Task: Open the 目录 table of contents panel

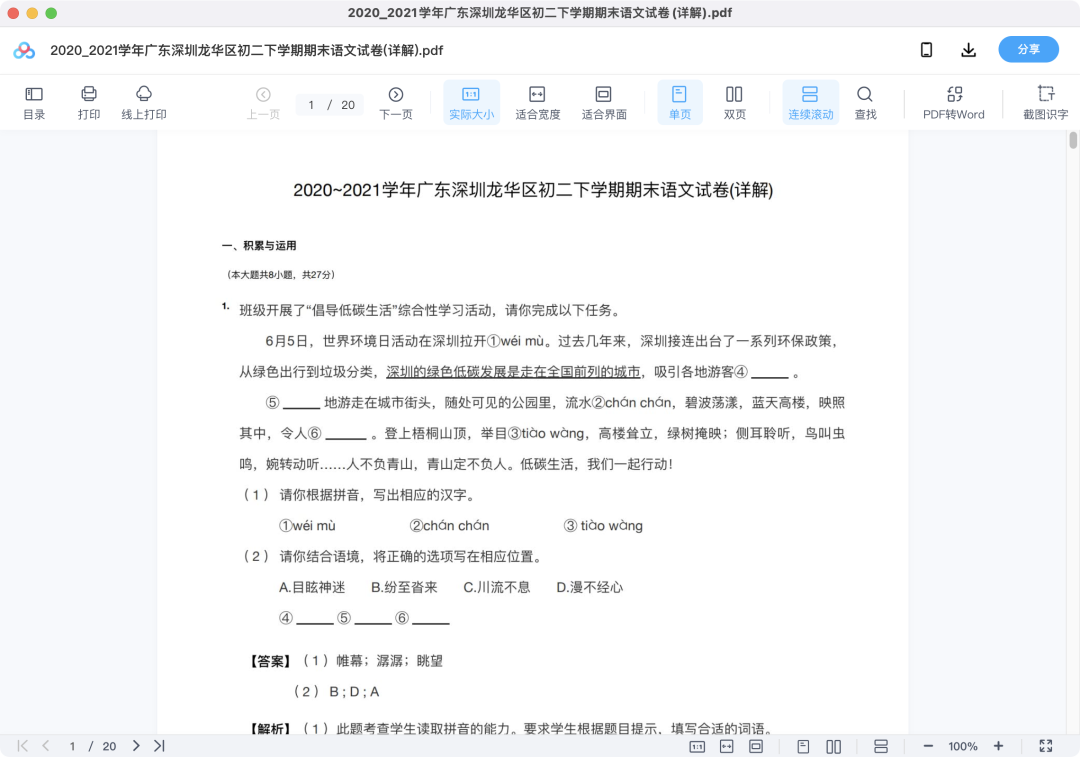Action: coord(34,102)
